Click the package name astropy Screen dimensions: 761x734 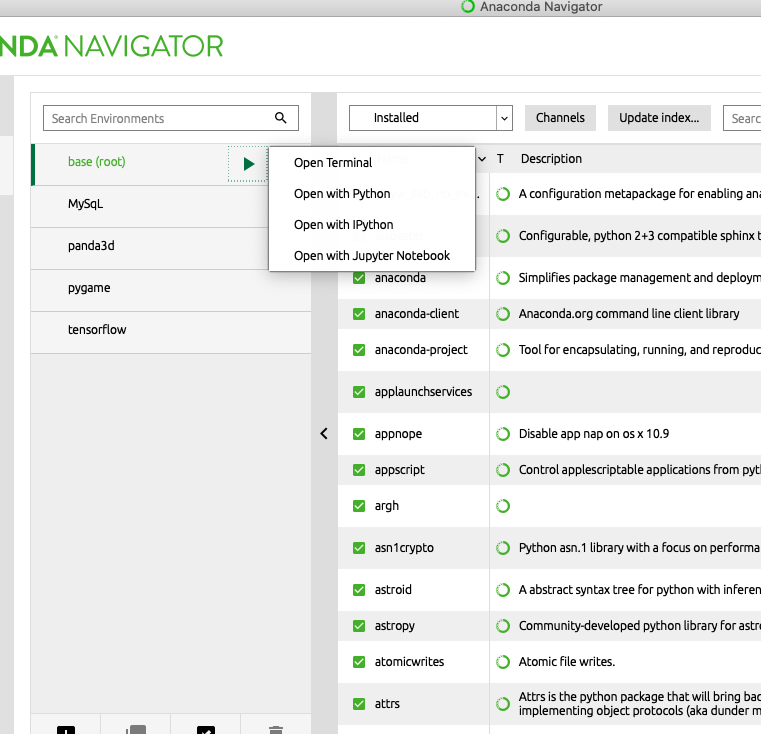[395, 626]
